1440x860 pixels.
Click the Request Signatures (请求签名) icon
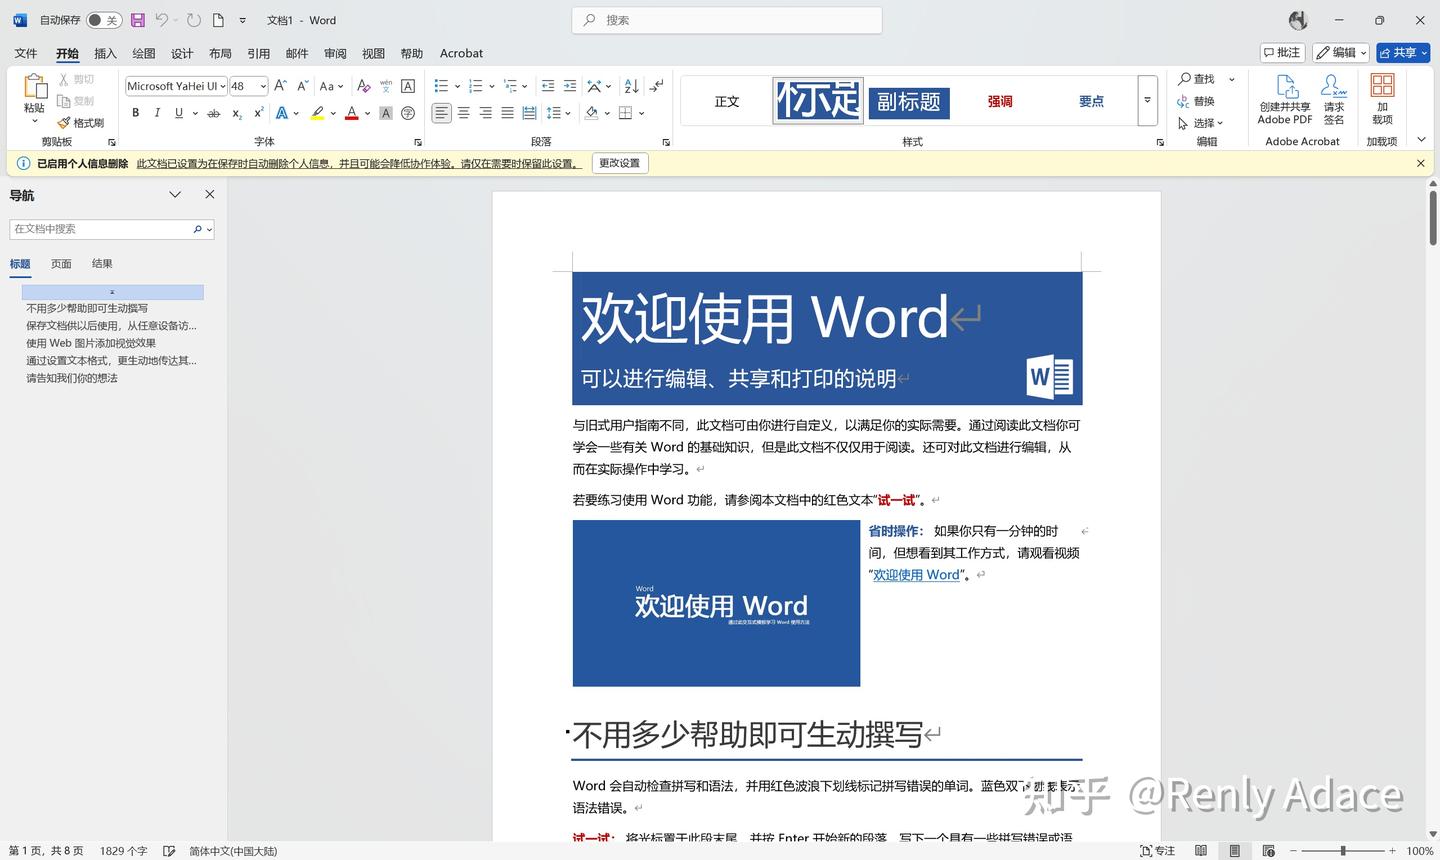pyautogui.click(x=1334, y=99)
